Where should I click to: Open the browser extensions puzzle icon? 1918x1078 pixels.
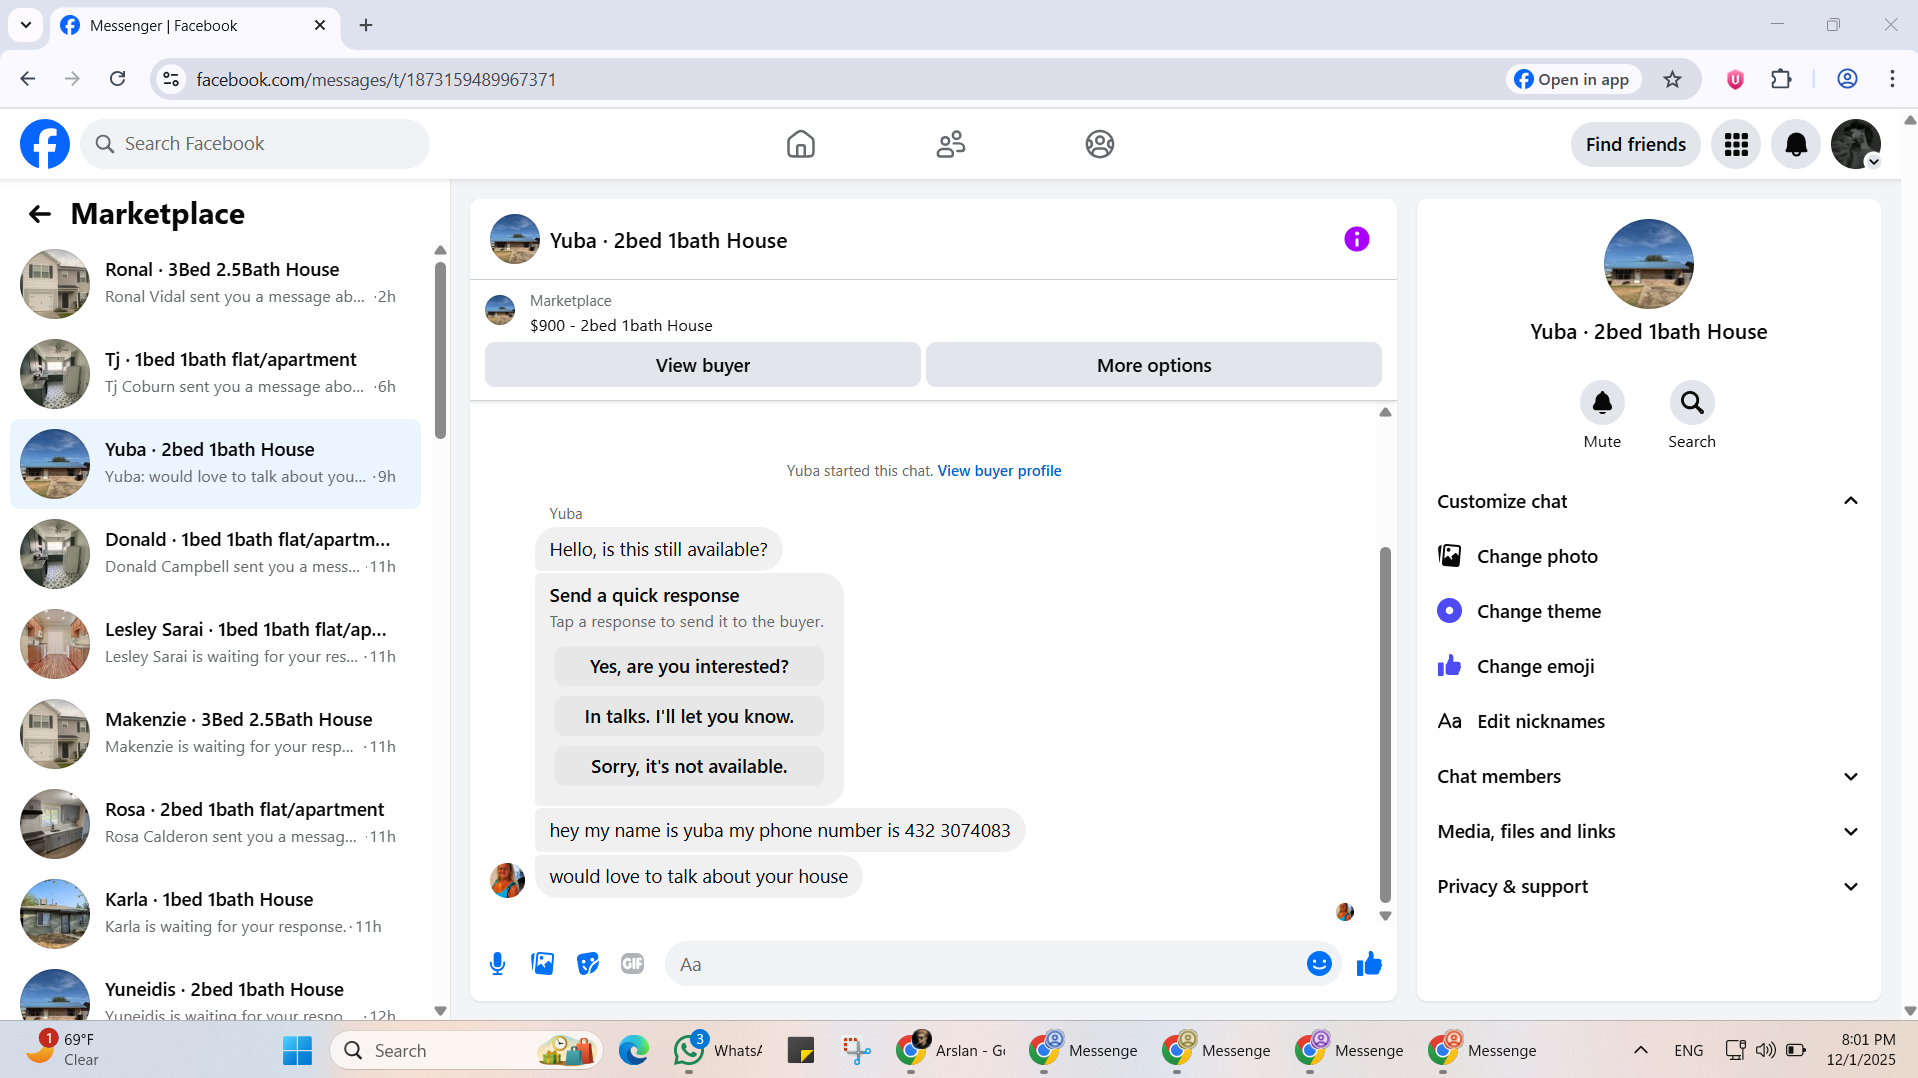click(x=1781, y=79)
